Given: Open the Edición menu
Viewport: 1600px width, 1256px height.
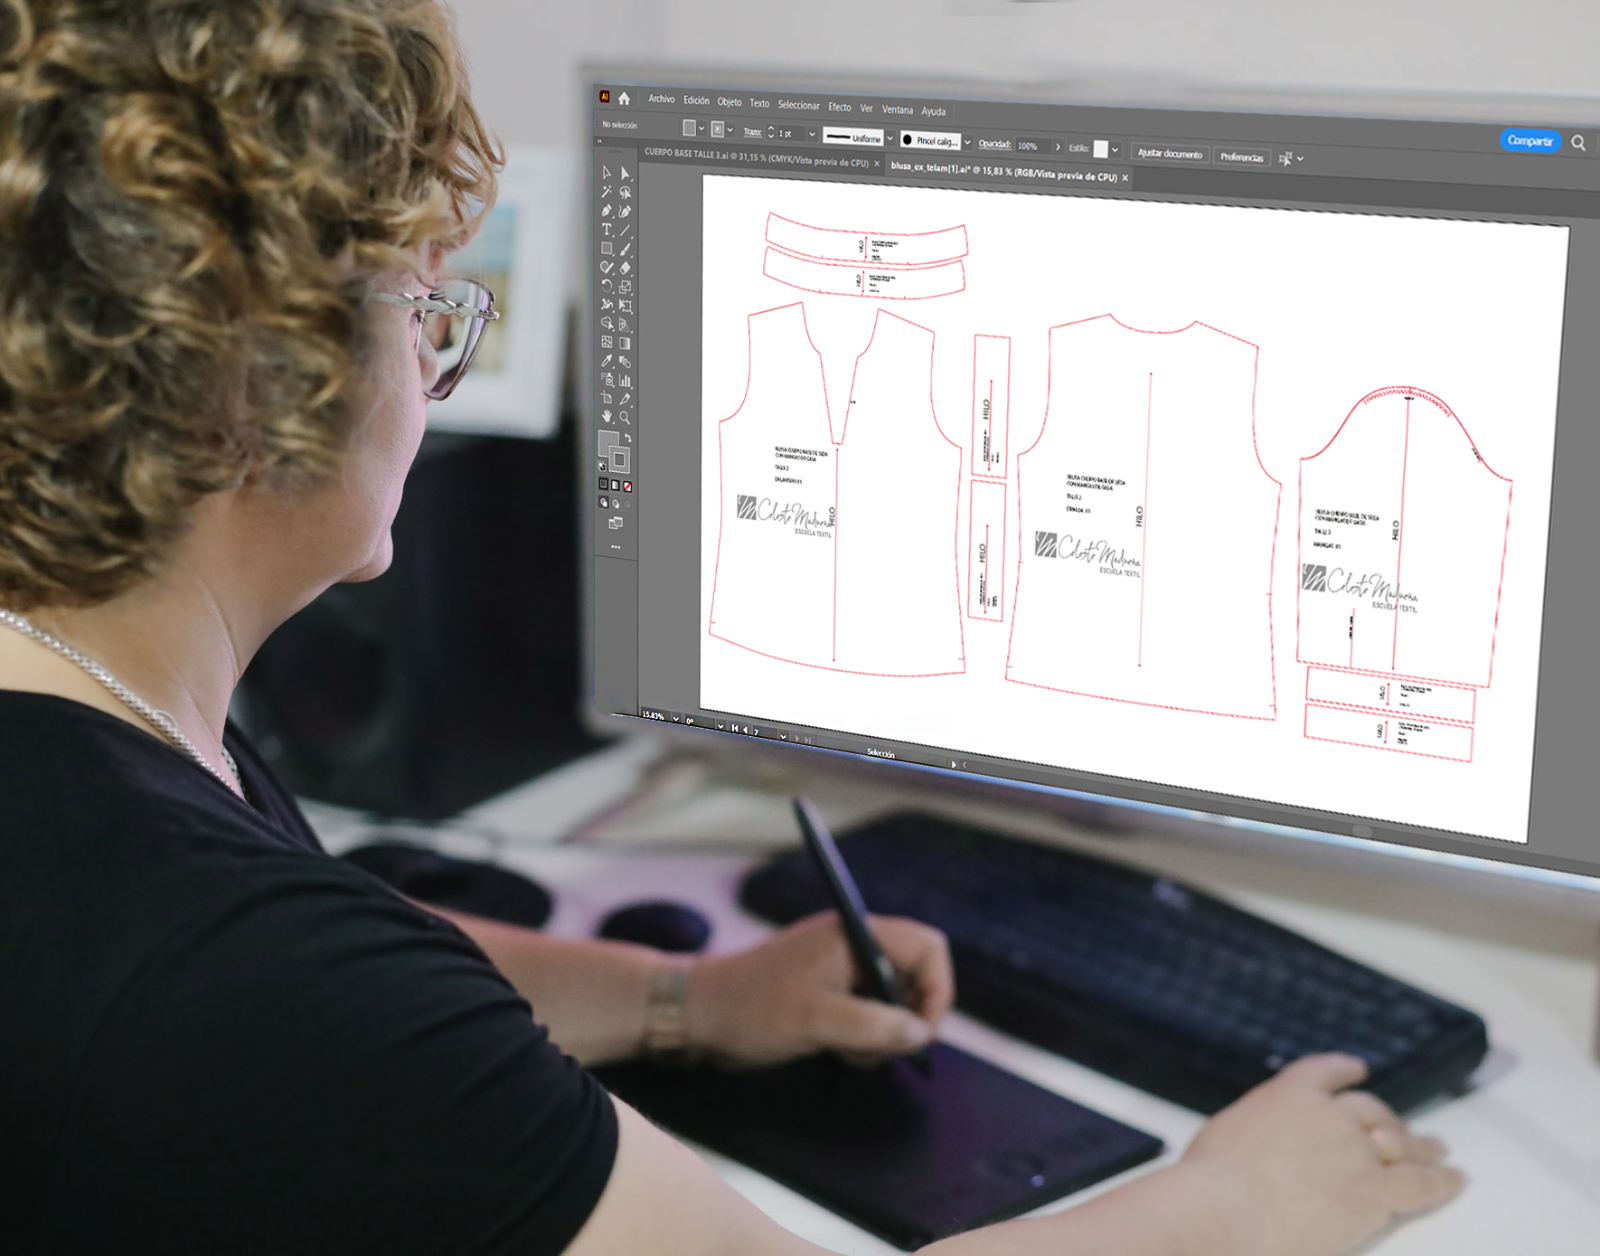Looking at the screenshot, I should pyautogui.click(x=696, y=100).
